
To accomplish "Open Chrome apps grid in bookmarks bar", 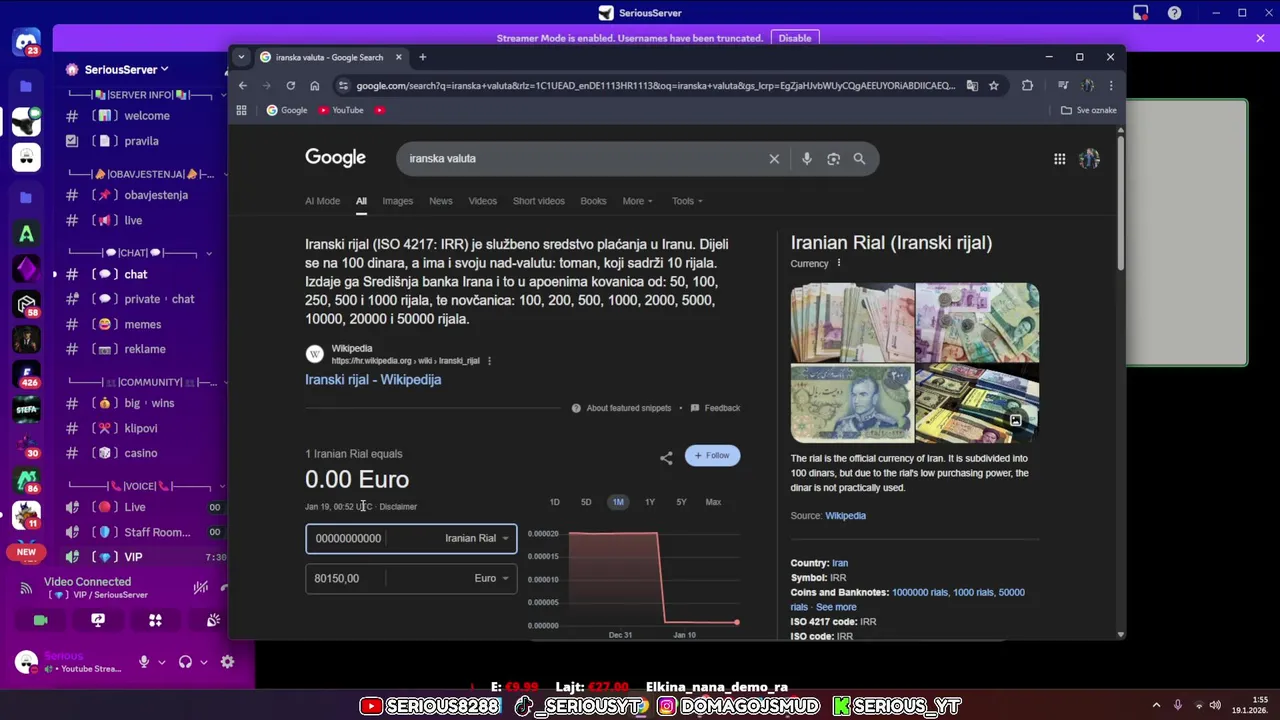I will (x=241, y=110).
